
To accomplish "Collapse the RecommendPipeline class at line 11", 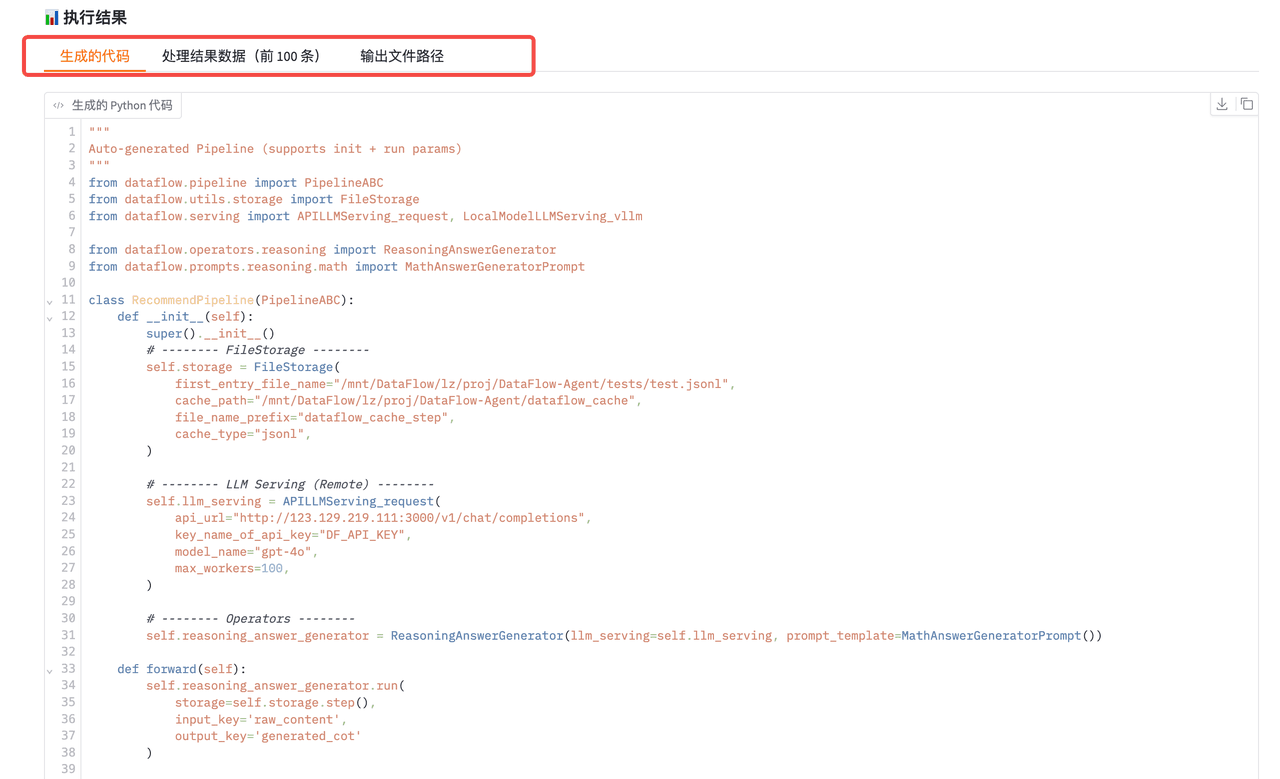I will coord(49,299).
